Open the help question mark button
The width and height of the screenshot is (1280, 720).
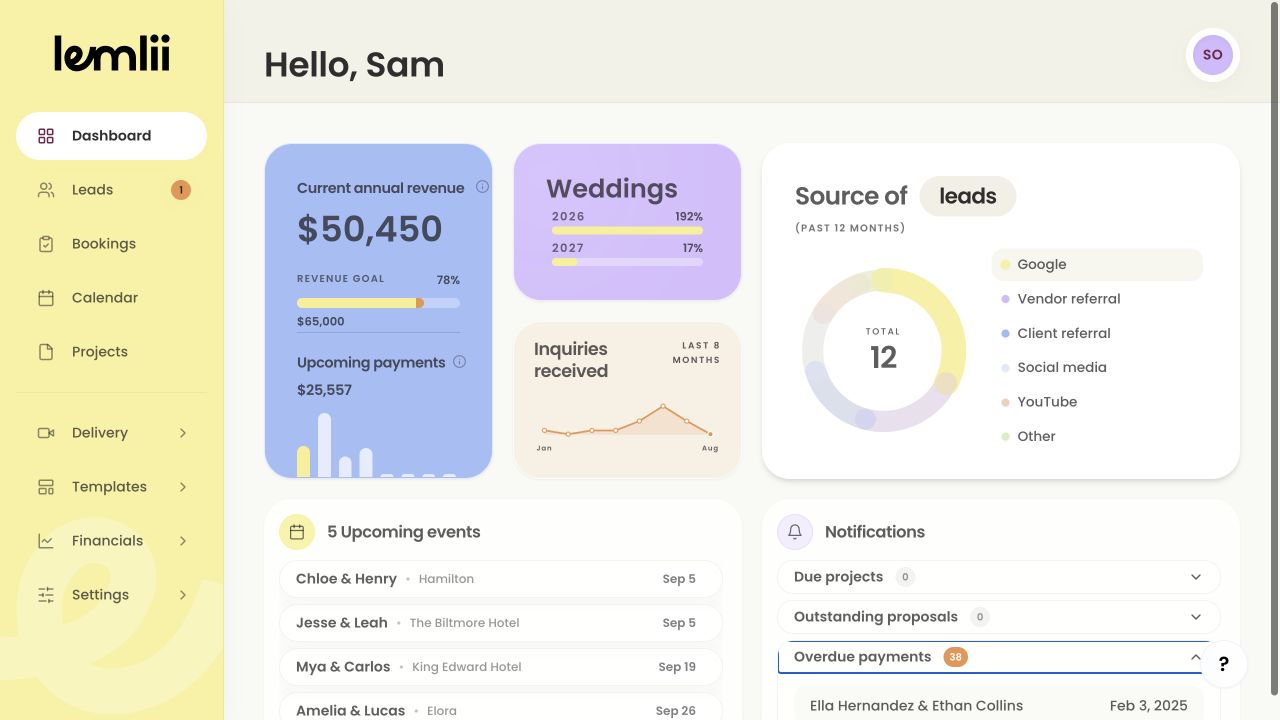click(1224, 664)
